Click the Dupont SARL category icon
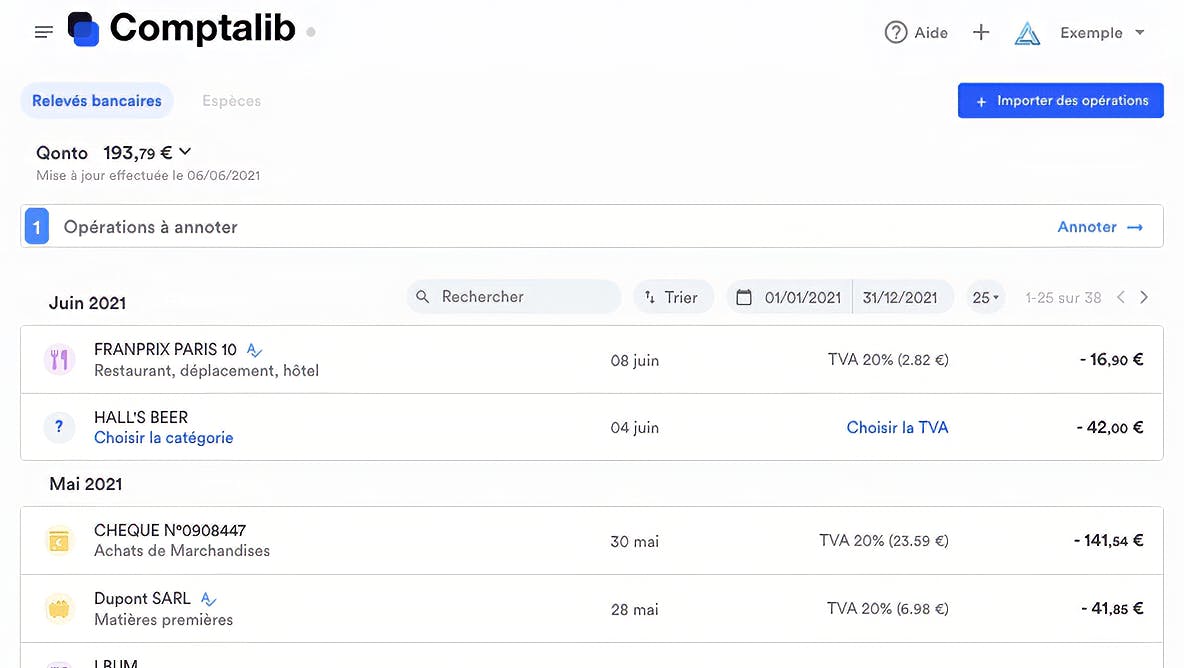This screenshot has width=1184, height=668. tap(59, 608)
